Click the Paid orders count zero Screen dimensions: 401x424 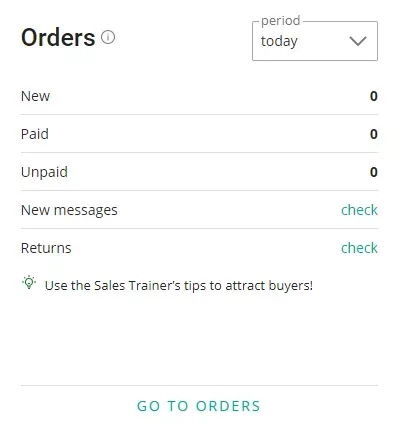click(x=374, y=134)
